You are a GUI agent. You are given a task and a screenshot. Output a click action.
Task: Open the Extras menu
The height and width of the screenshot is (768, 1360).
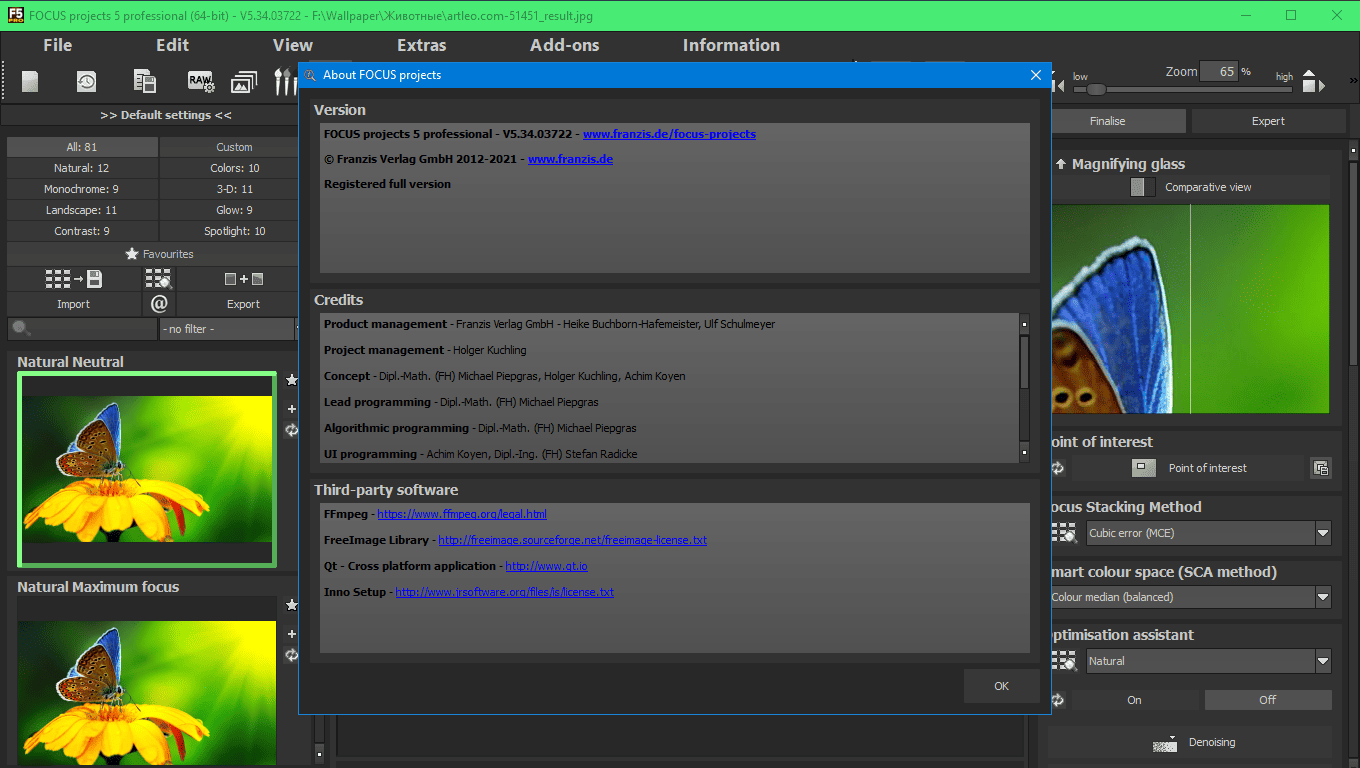coord(422,45)
